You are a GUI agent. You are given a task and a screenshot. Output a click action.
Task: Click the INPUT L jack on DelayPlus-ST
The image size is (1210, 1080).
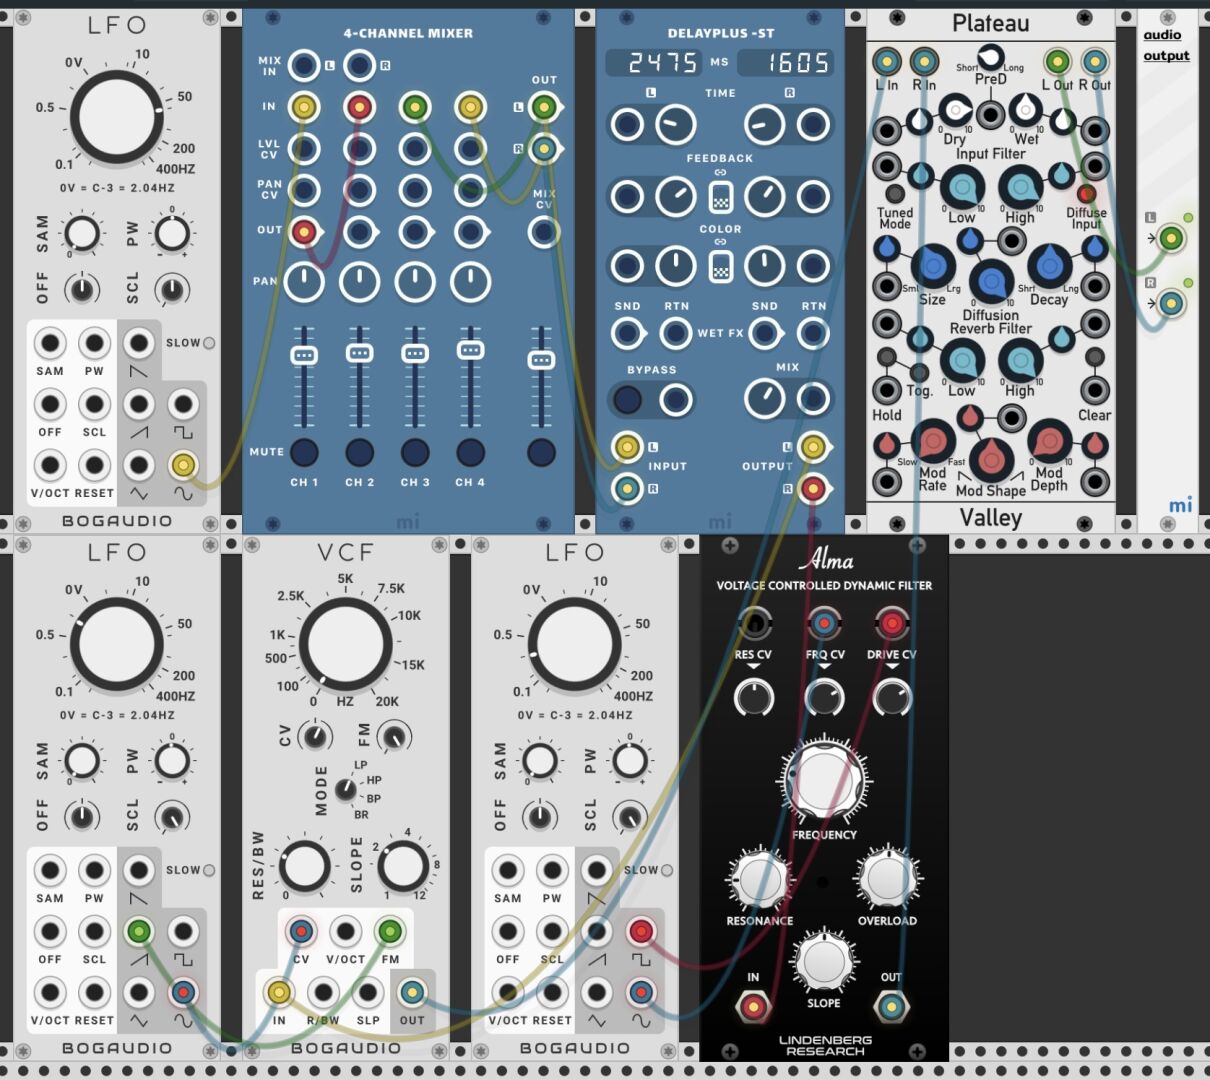(627, 446)
